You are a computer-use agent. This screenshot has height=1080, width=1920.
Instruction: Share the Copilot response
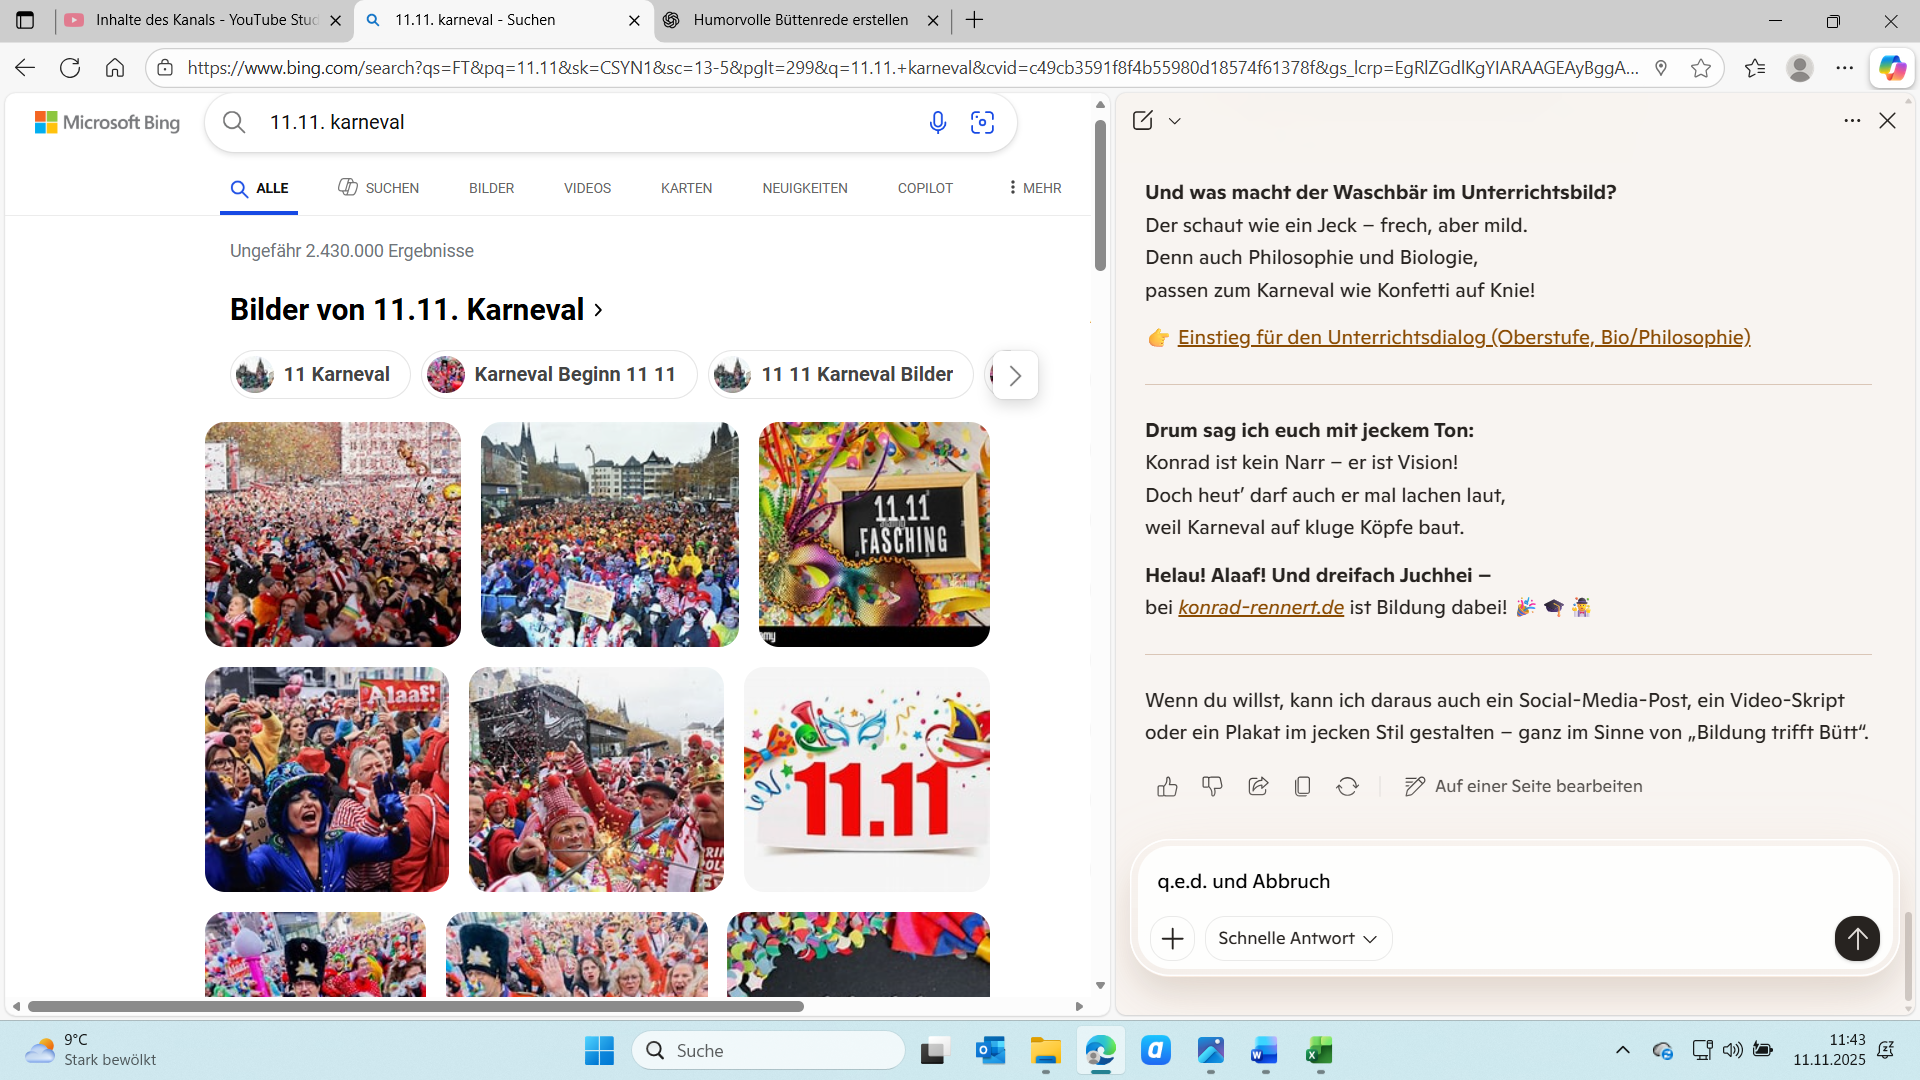(1258, 787)
